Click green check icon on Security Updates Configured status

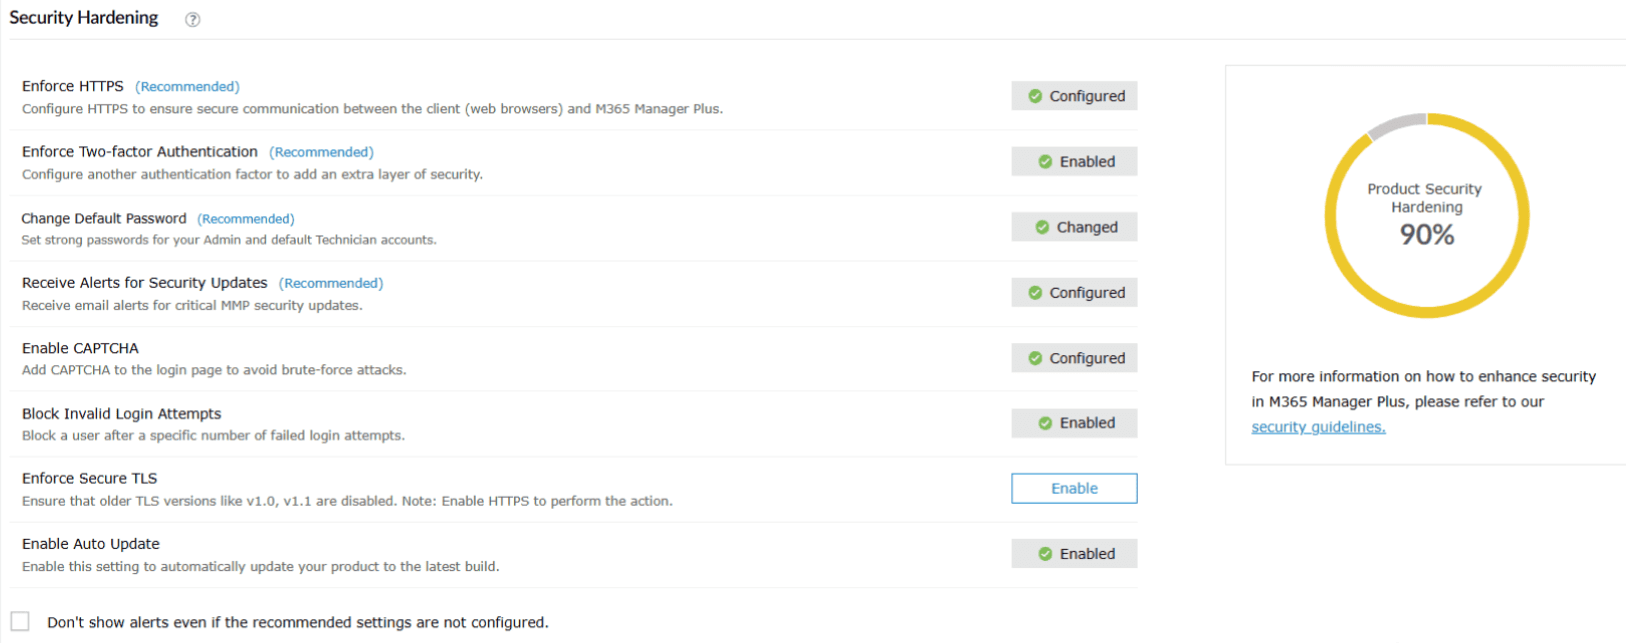(1035, 293)
